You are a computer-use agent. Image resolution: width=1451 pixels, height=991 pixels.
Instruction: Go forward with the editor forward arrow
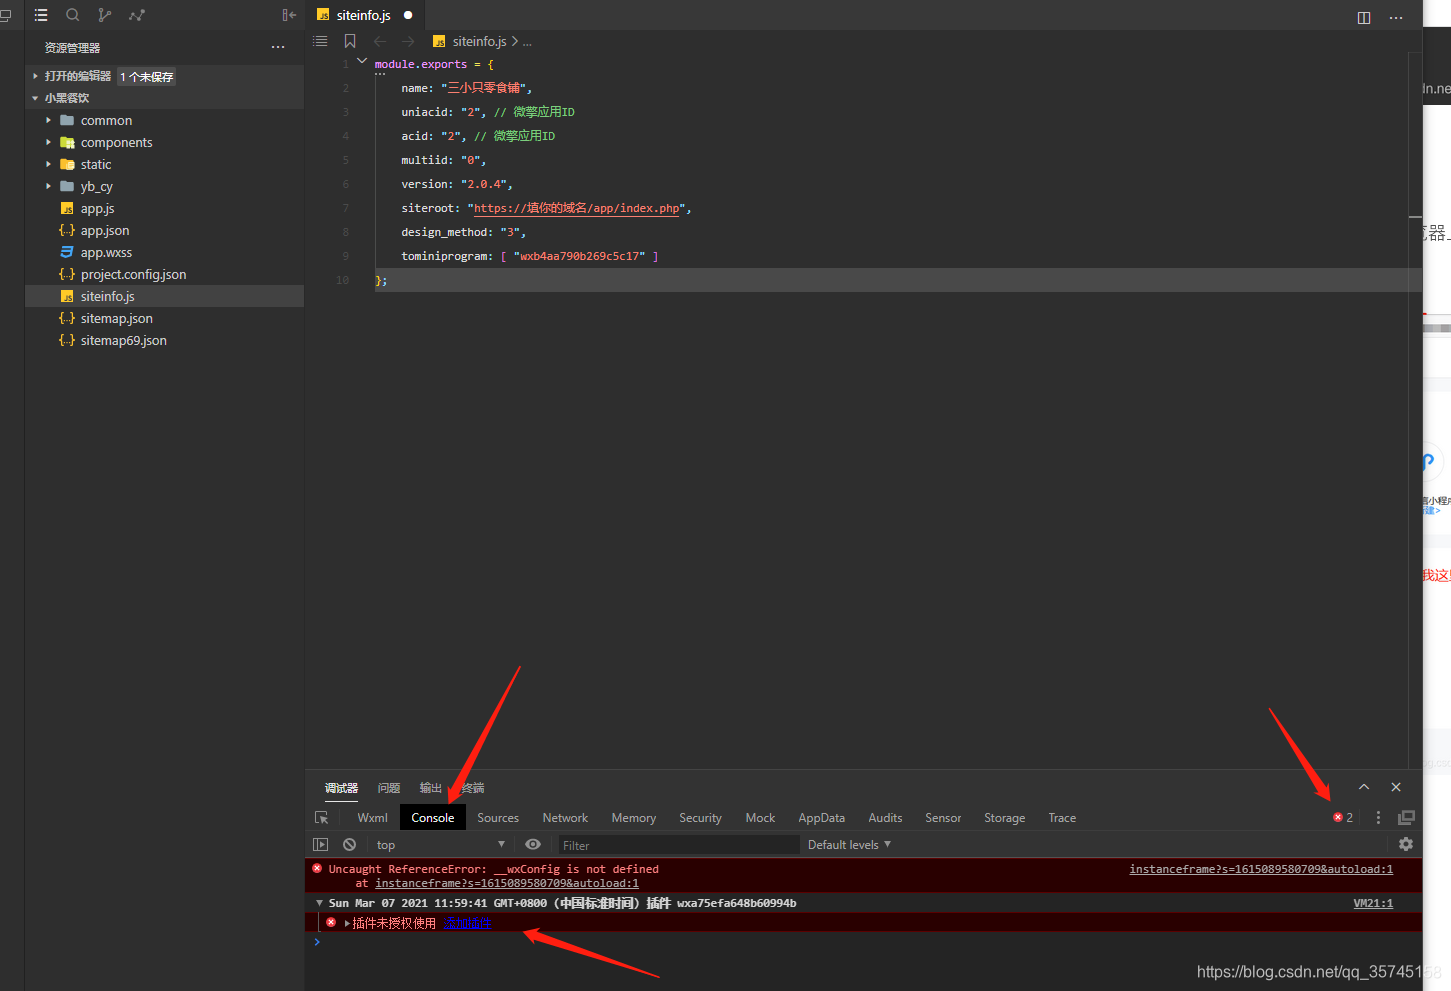(408, 41)
